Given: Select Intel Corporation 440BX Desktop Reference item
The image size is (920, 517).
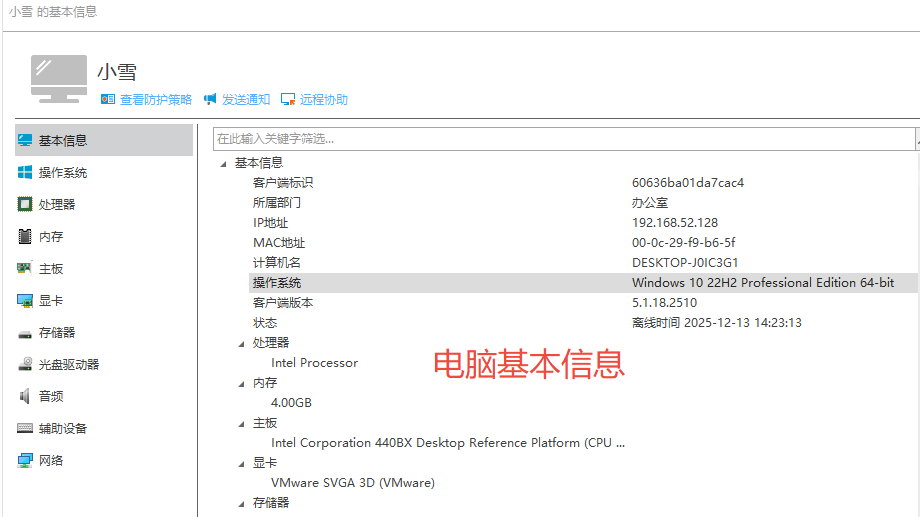Looking at the screenshot, I should pos(448,442).
